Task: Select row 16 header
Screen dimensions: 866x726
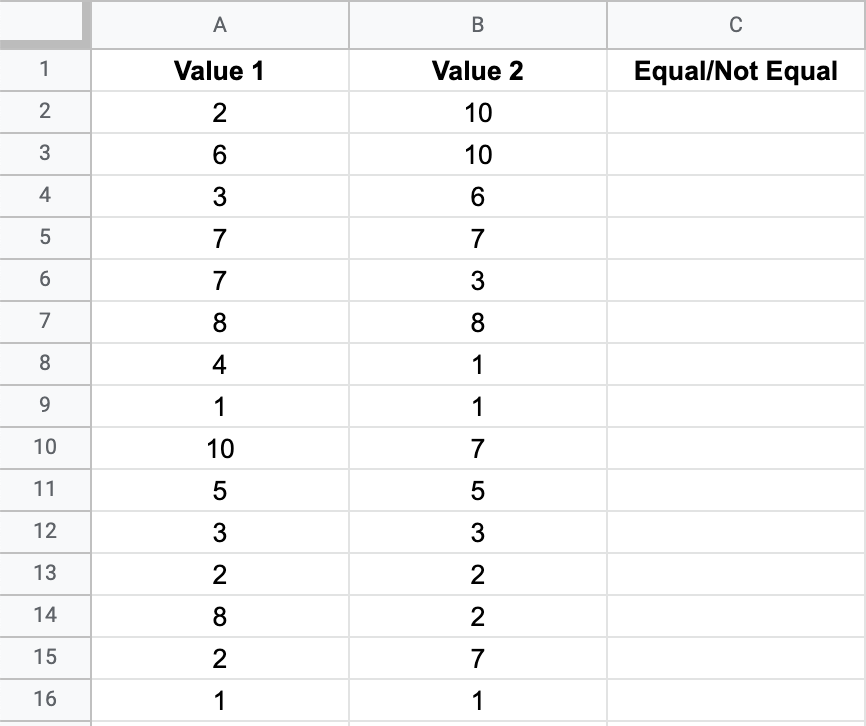Action: pos(45,700)
